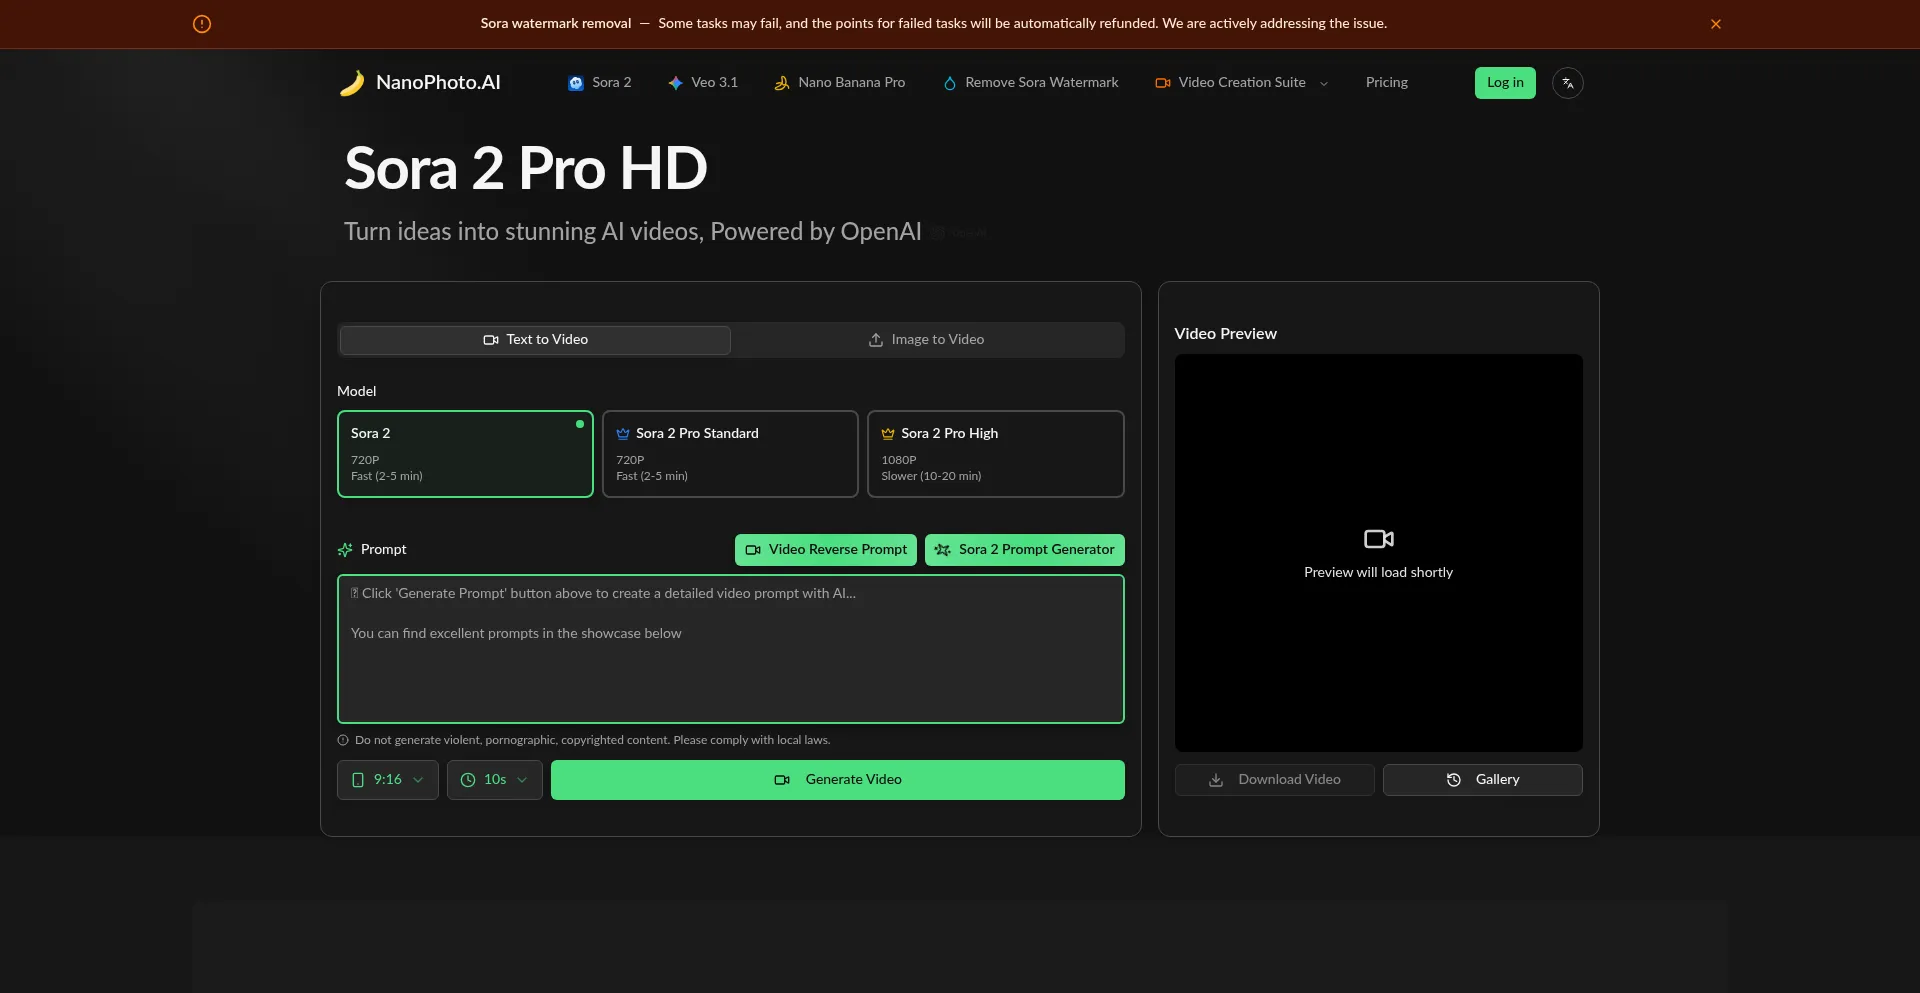The image size is (1920, 993).
Task: Expand the Video Creation Suite dropdown
Action: coord(1241,83)
